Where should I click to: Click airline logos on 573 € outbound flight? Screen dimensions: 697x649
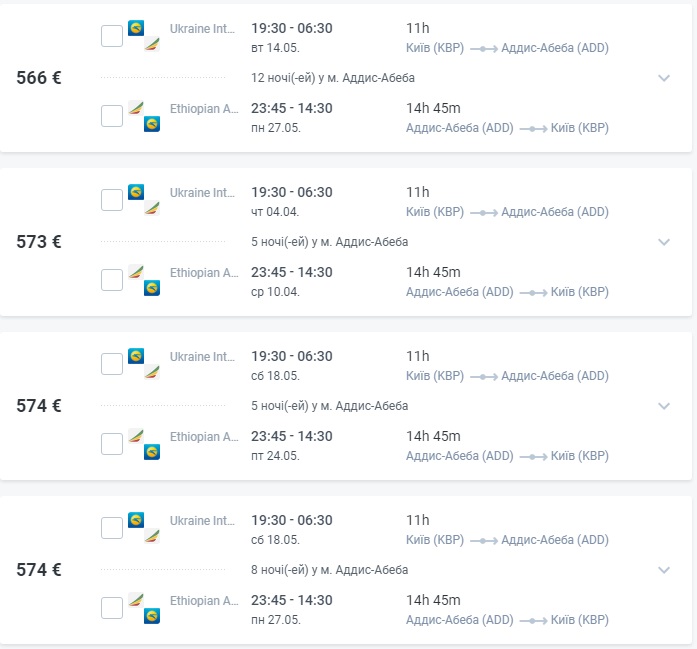coord(144,200)
